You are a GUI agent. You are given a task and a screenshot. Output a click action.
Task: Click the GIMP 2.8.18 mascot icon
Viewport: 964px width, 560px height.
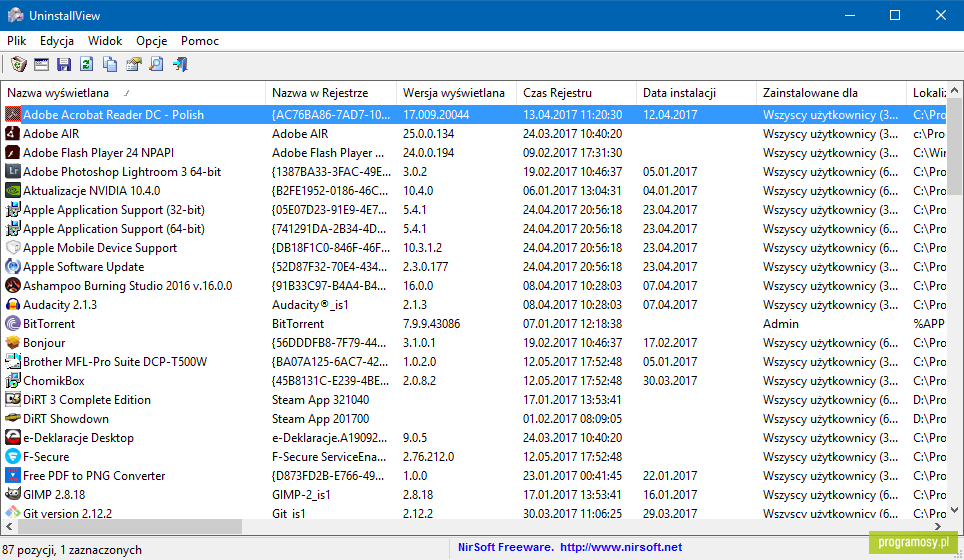(x=12, y=494)
